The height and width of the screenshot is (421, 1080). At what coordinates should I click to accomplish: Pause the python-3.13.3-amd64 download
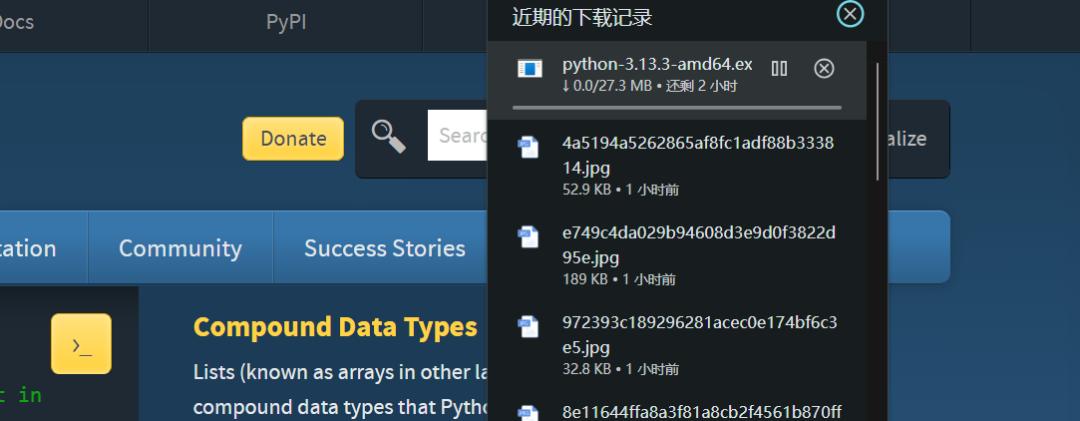click(x=779, y=68)
